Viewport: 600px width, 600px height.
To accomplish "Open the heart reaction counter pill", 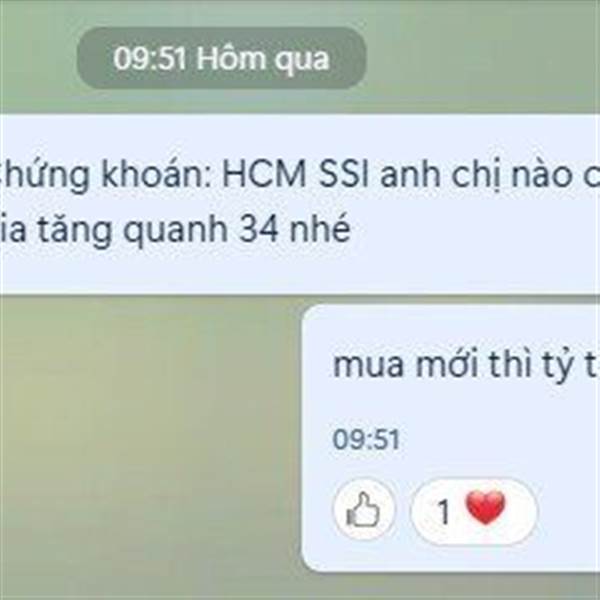I will coord(474,511).
